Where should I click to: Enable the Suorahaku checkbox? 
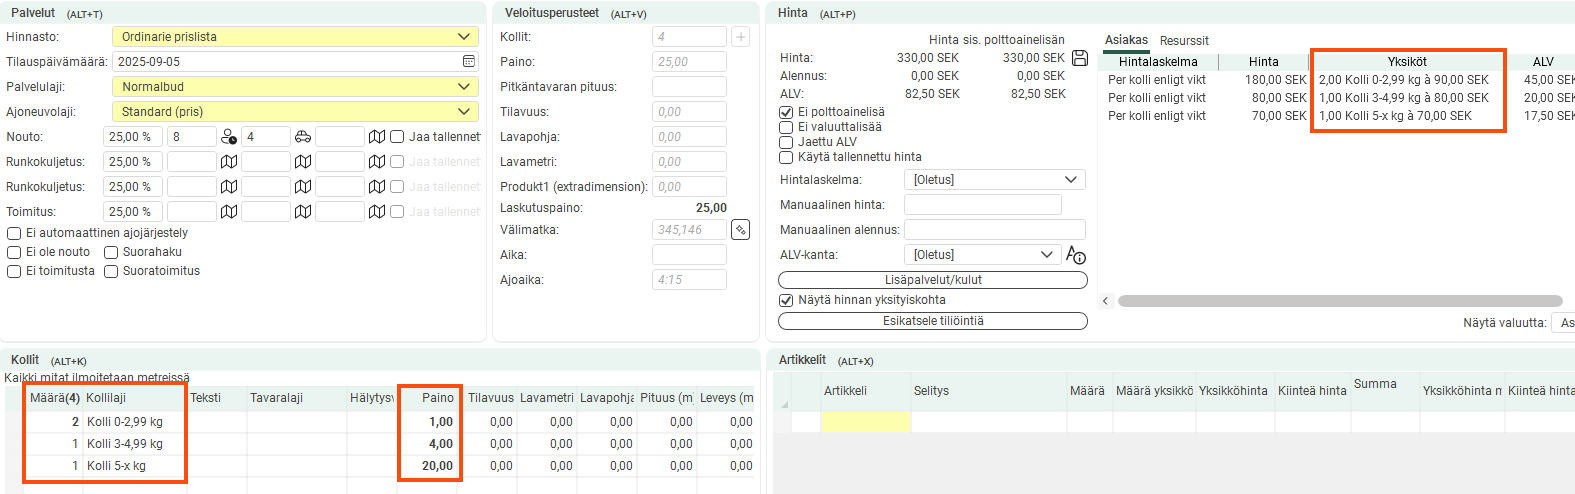112,253
